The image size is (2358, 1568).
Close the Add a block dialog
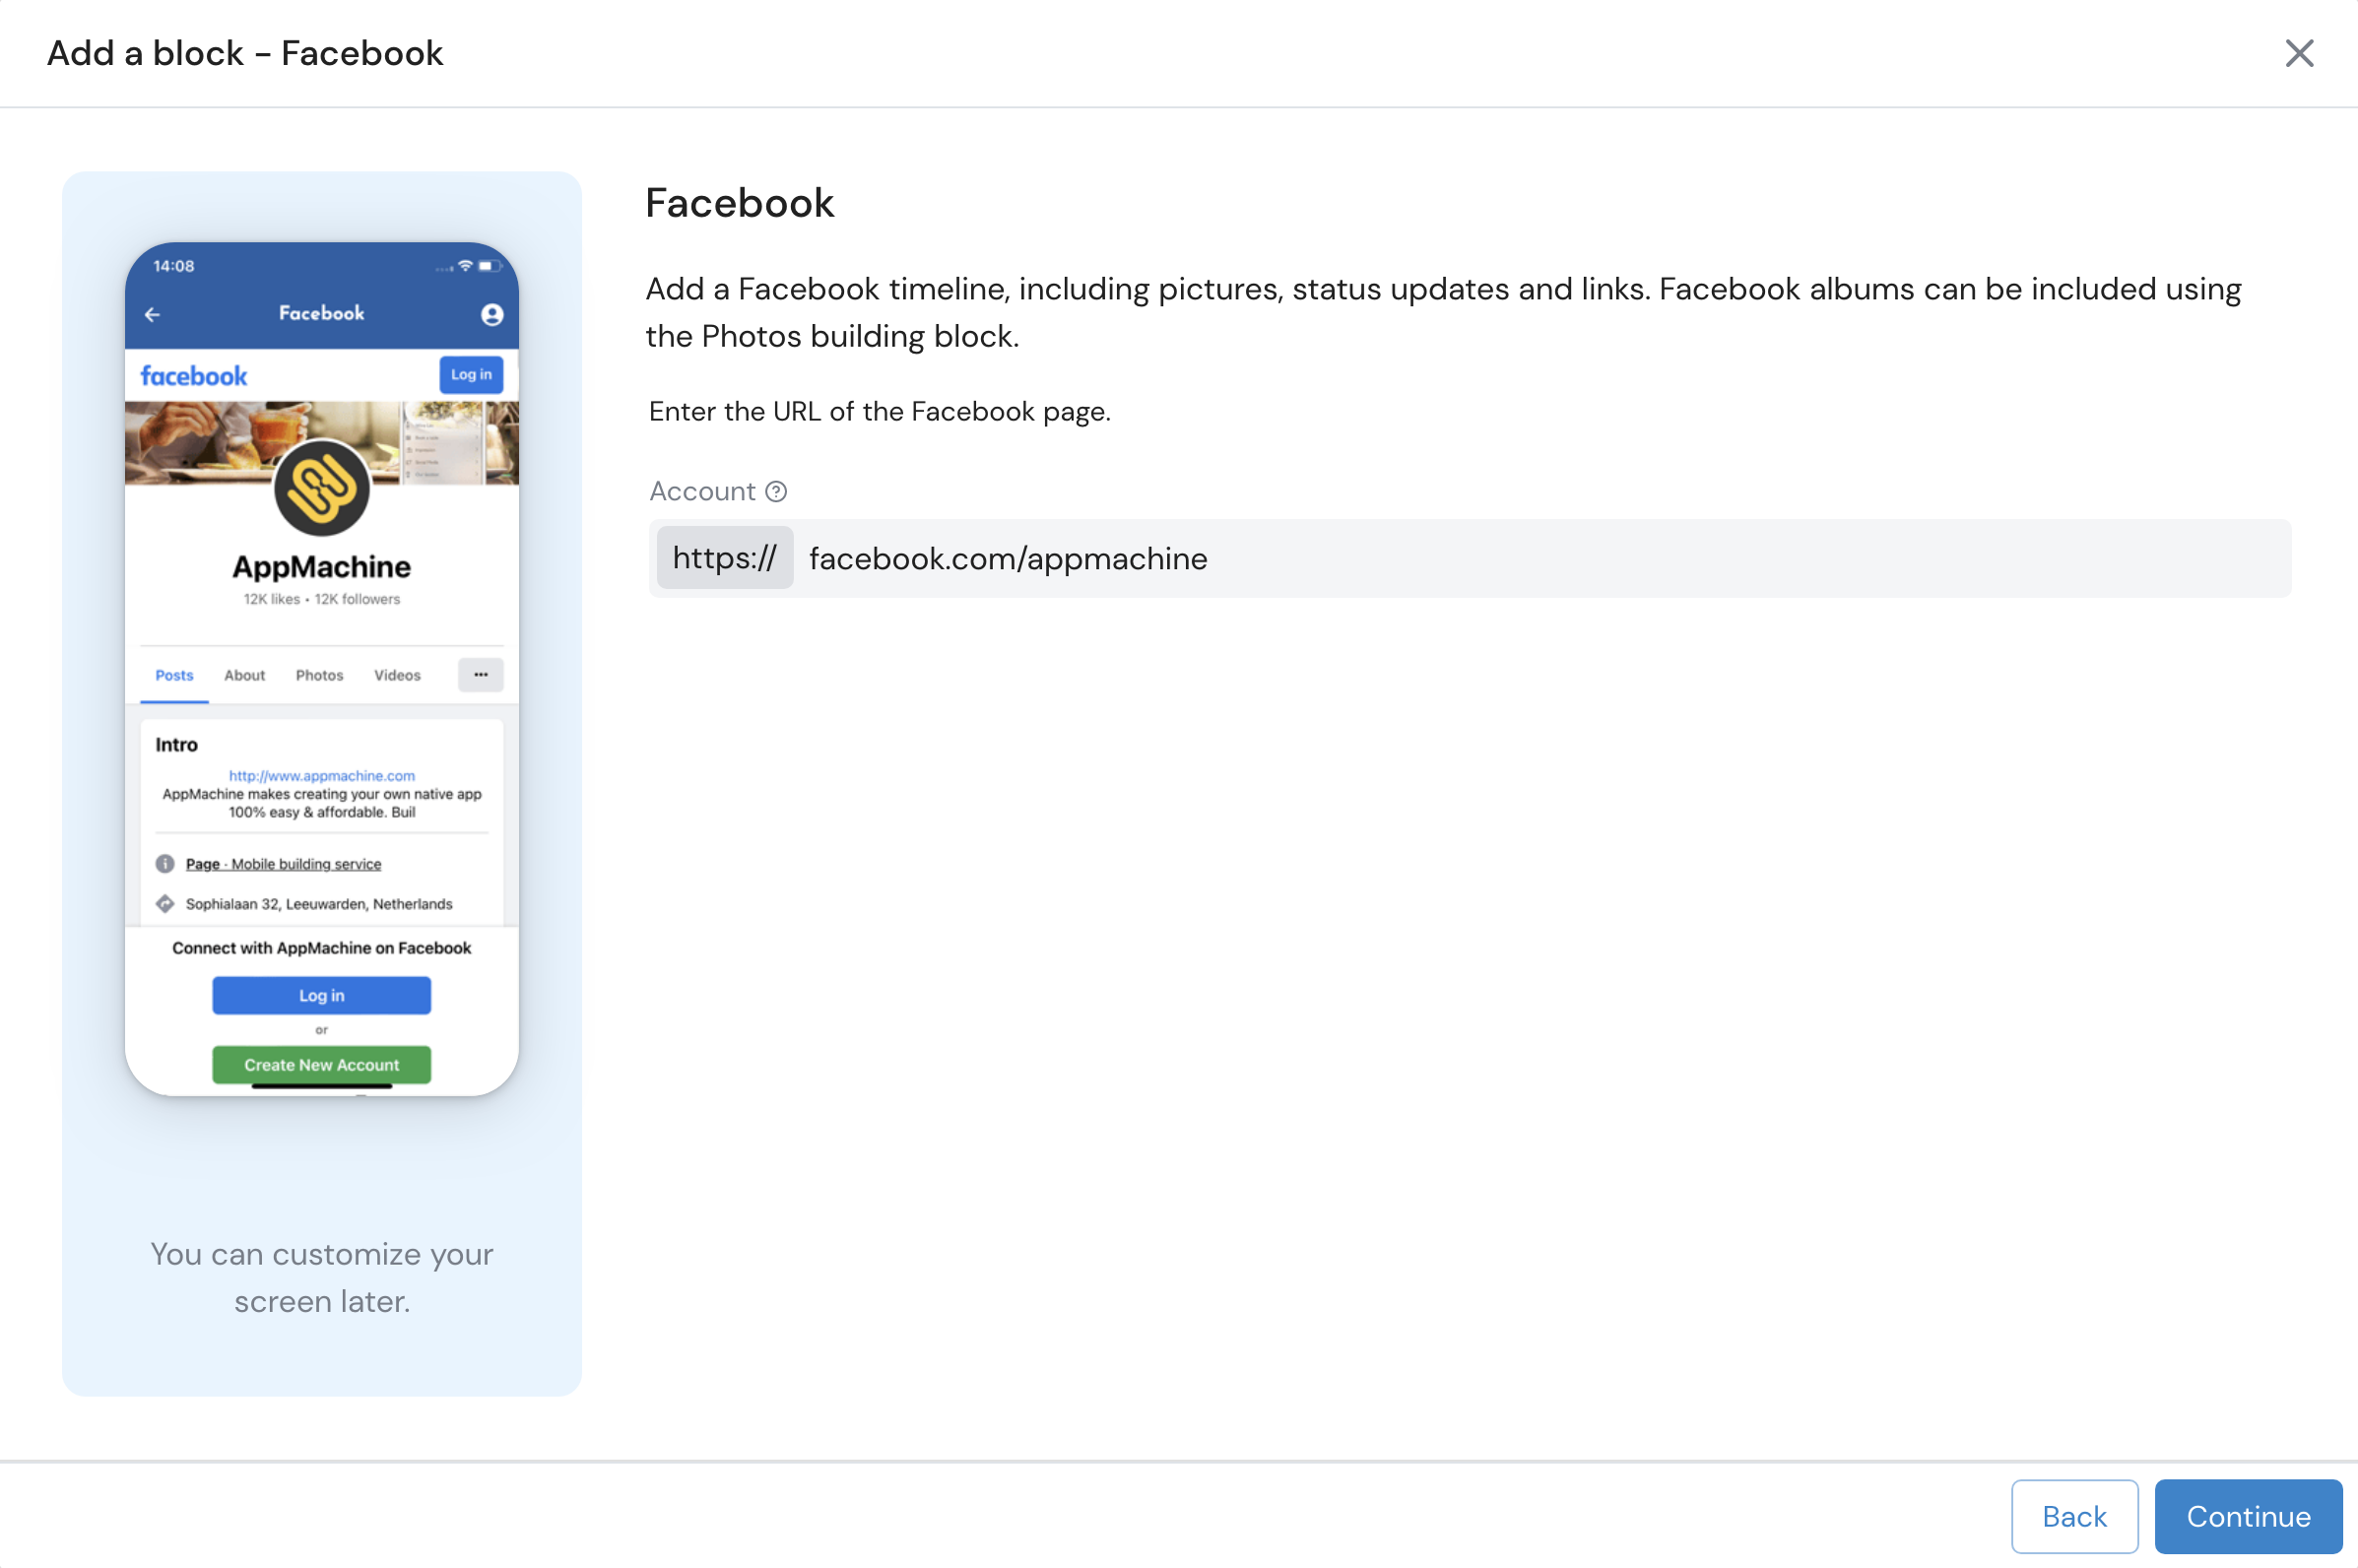(x=2299, y=53)
